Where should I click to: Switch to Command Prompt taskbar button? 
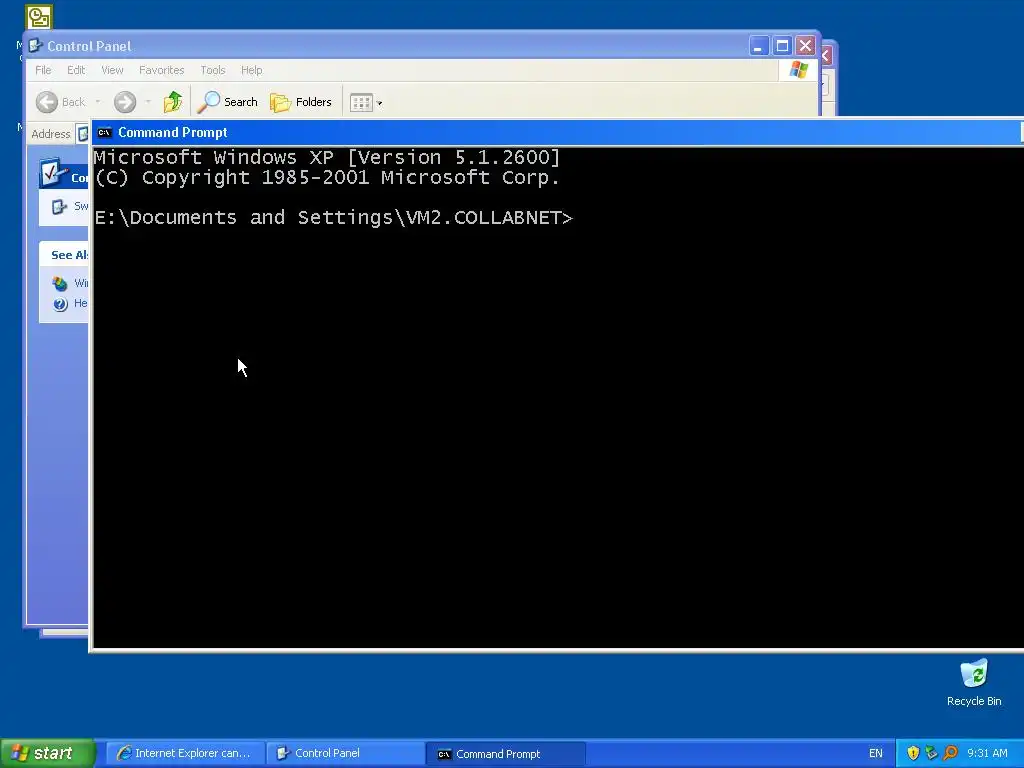(506, 754)
